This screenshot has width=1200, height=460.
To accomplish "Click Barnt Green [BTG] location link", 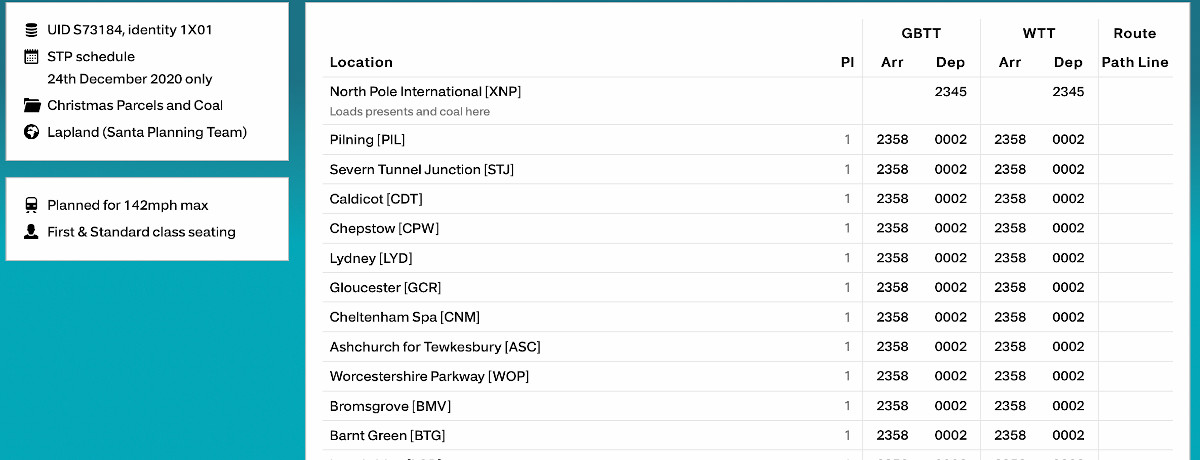I will pos(387,436).
